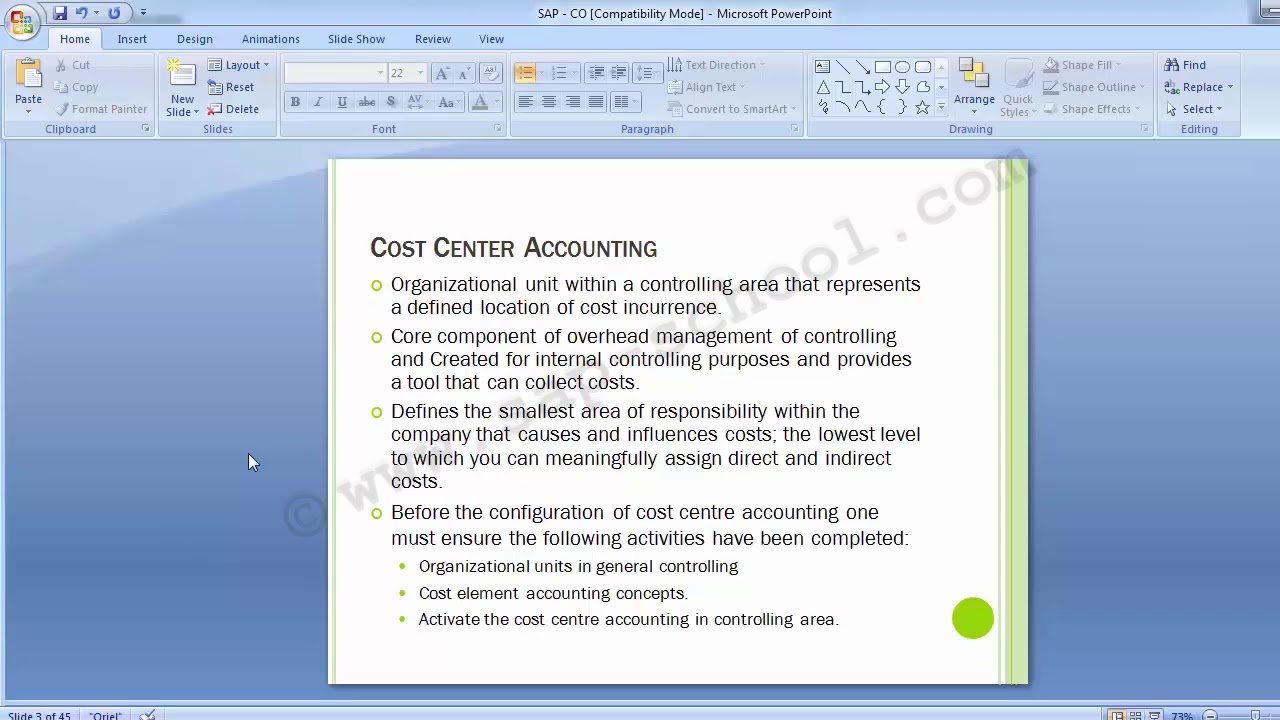Apply font color swatch
Viewport: 1280px width, 720px height.
pyautogui.click(x=481, y=102)
